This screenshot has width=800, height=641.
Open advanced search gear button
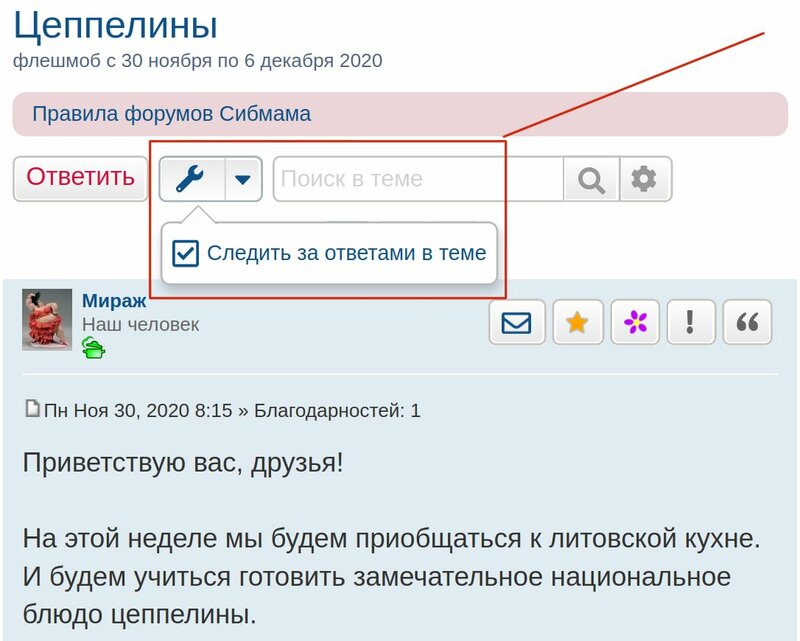(x=645, y=179)
